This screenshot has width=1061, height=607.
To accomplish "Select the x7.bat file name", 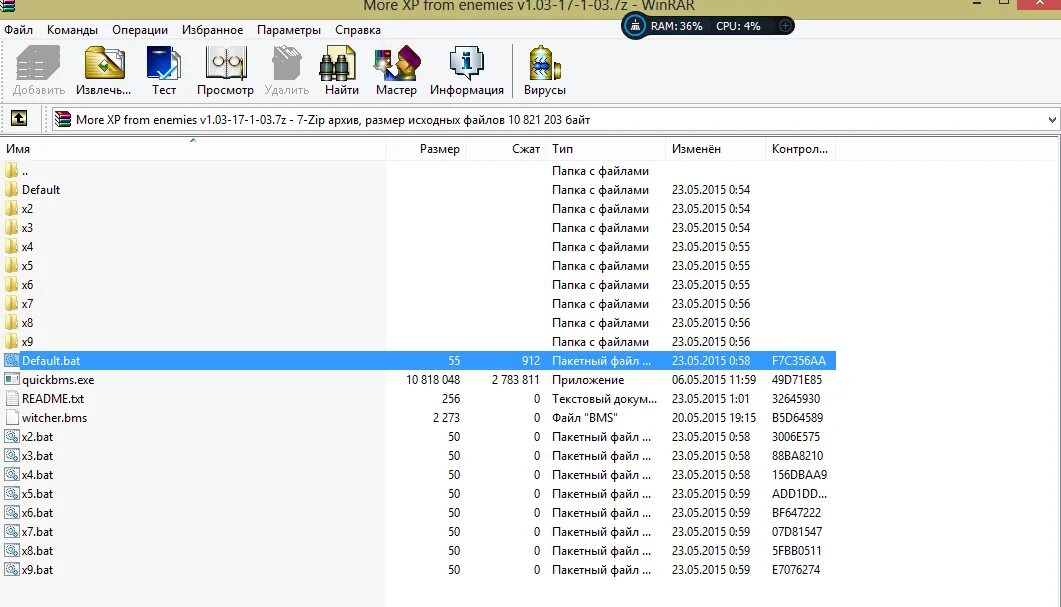I will tap(37, 532).
